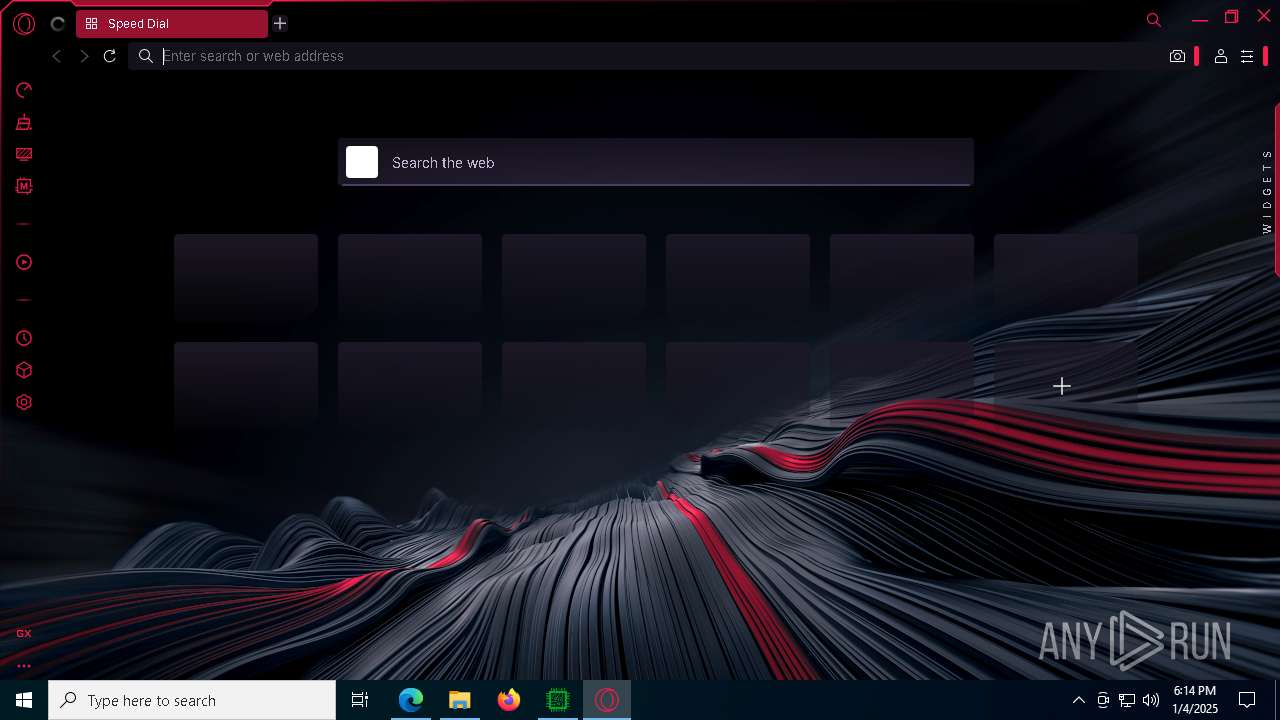The height and width of the screenshot is (720, 1280).
Task: Open the Opera GX main menu logo
Action: [24, 24]
